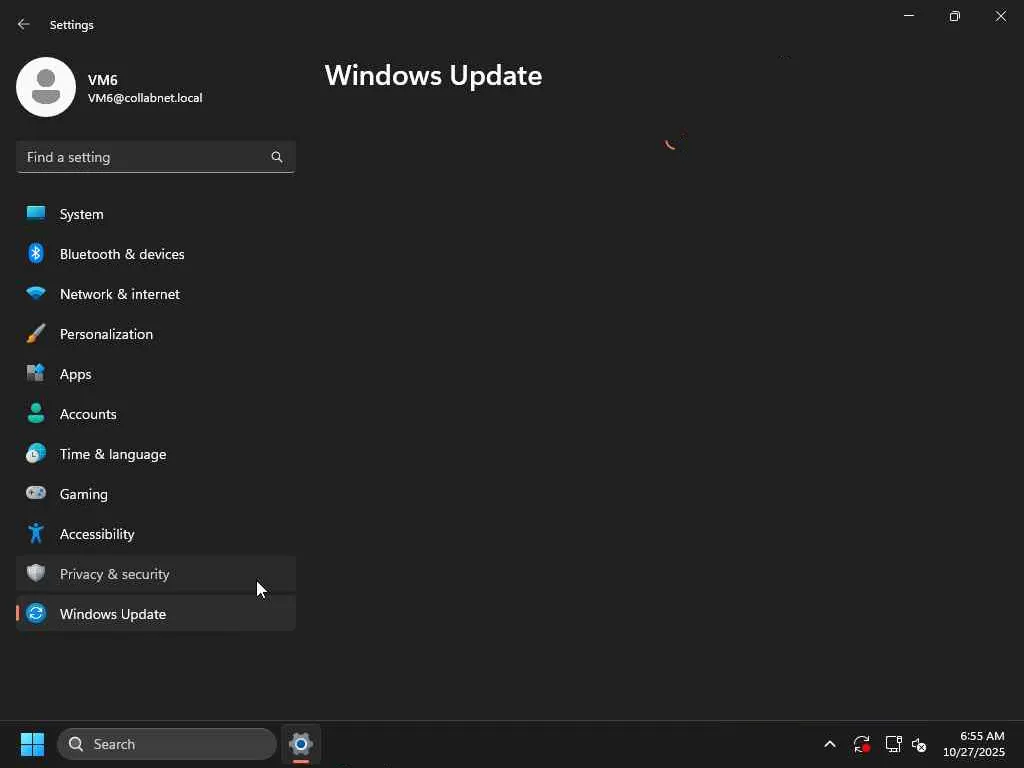Viewport: 1024px width, 768px height.
Task: Click the Accounts person icon
Action: tap(36, 413)
